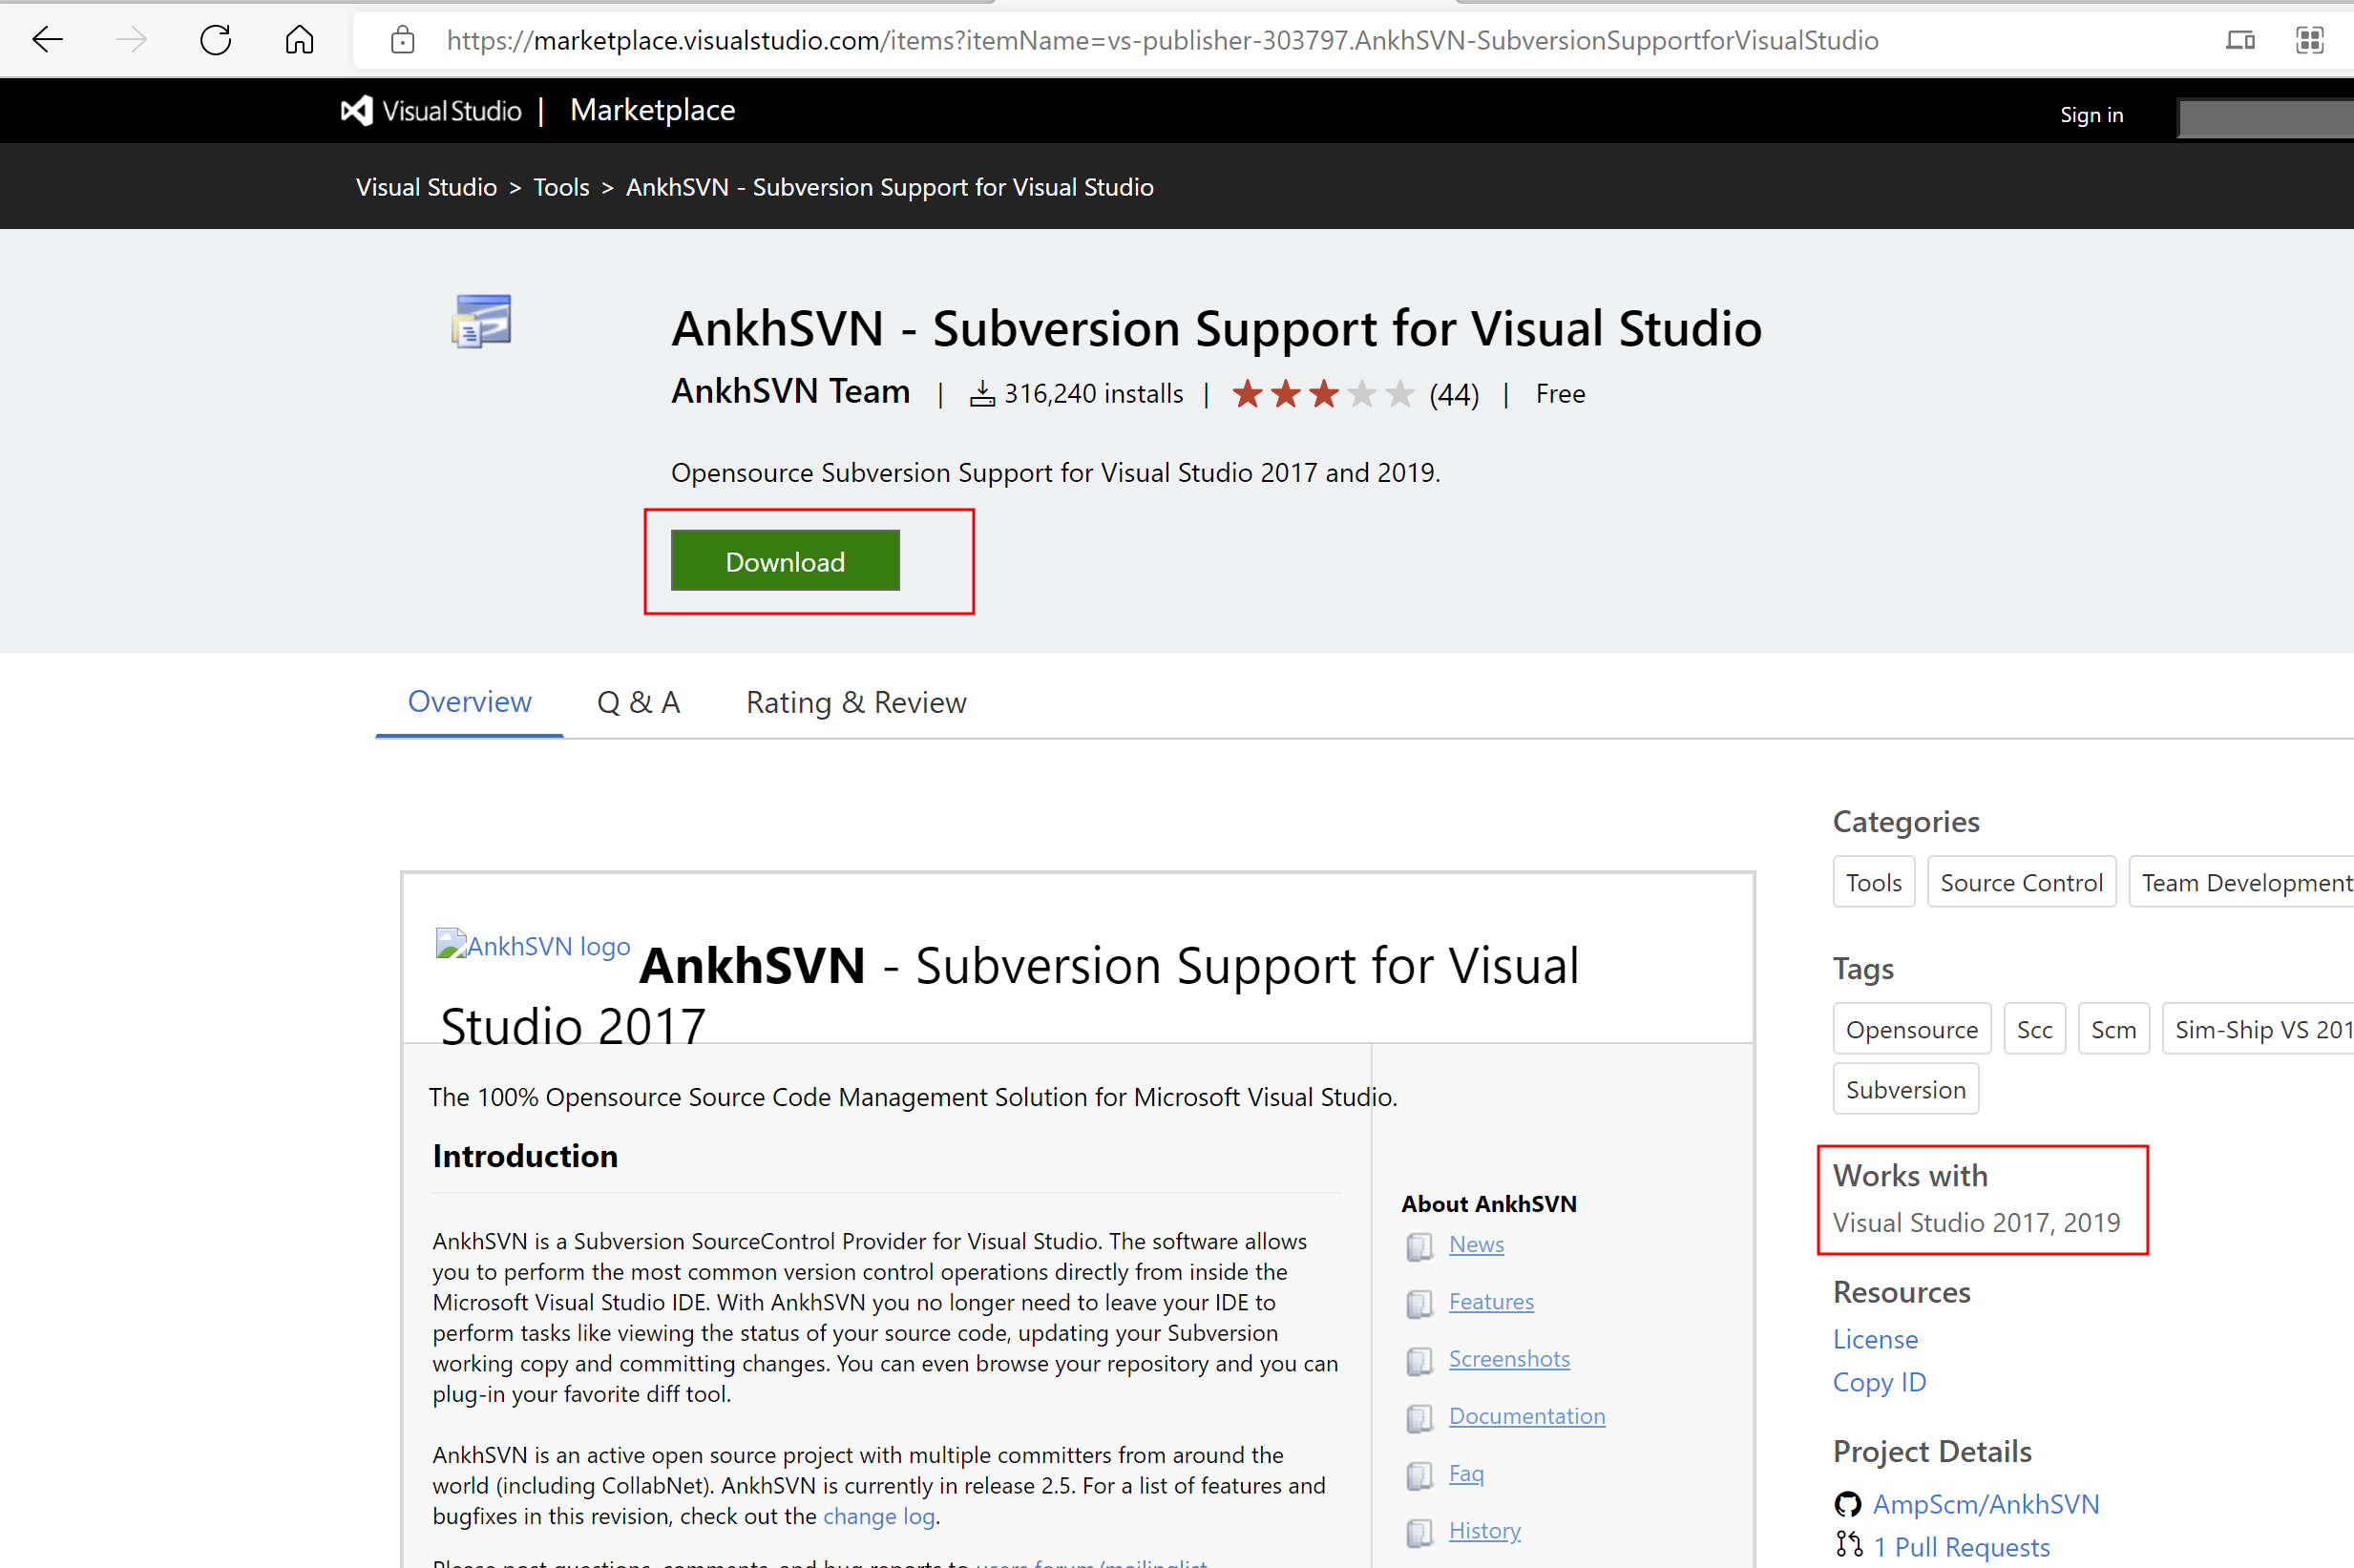Click the Opensource tag
Viewport: 2354px width, 1568px height.
(1910, 1029)
